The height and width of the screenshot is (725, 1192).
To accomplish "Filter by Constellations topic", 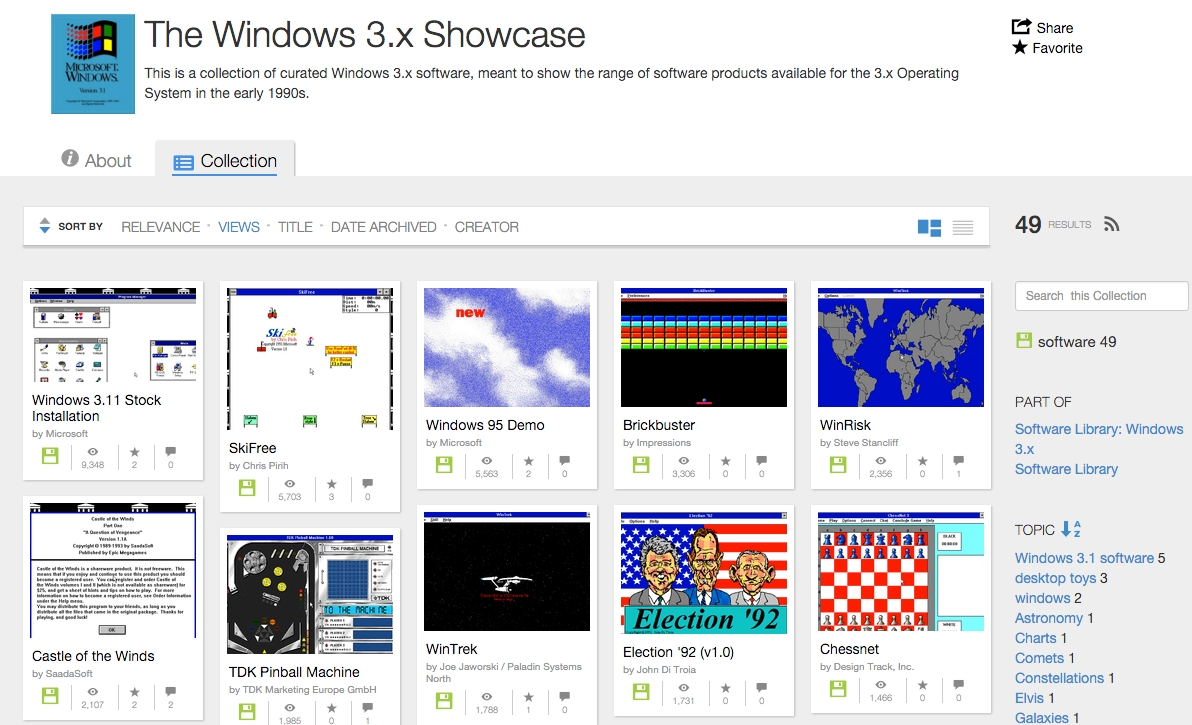I will click(x=1059, y=677).
